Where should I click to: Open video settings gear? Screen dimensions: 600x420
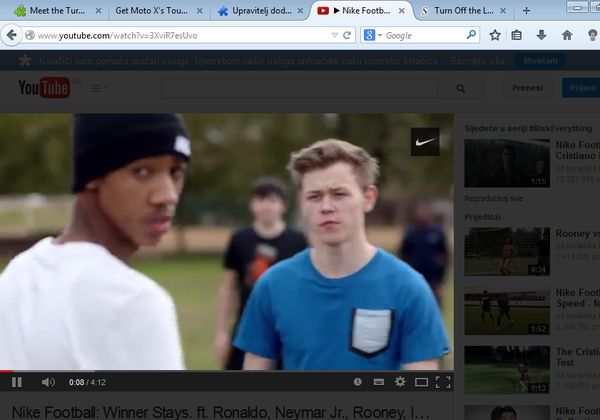[400, 381]
